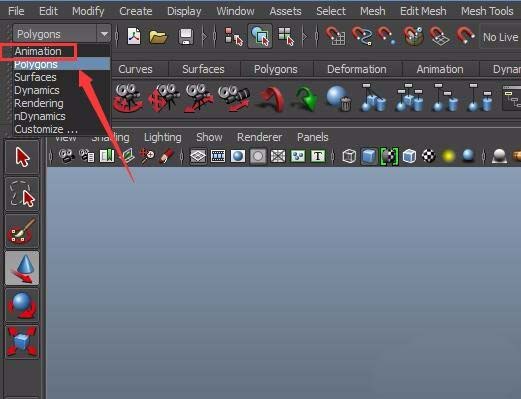Save the scene with floppy disk icon
The image size is (521, 399).
(x=186, y=37)
